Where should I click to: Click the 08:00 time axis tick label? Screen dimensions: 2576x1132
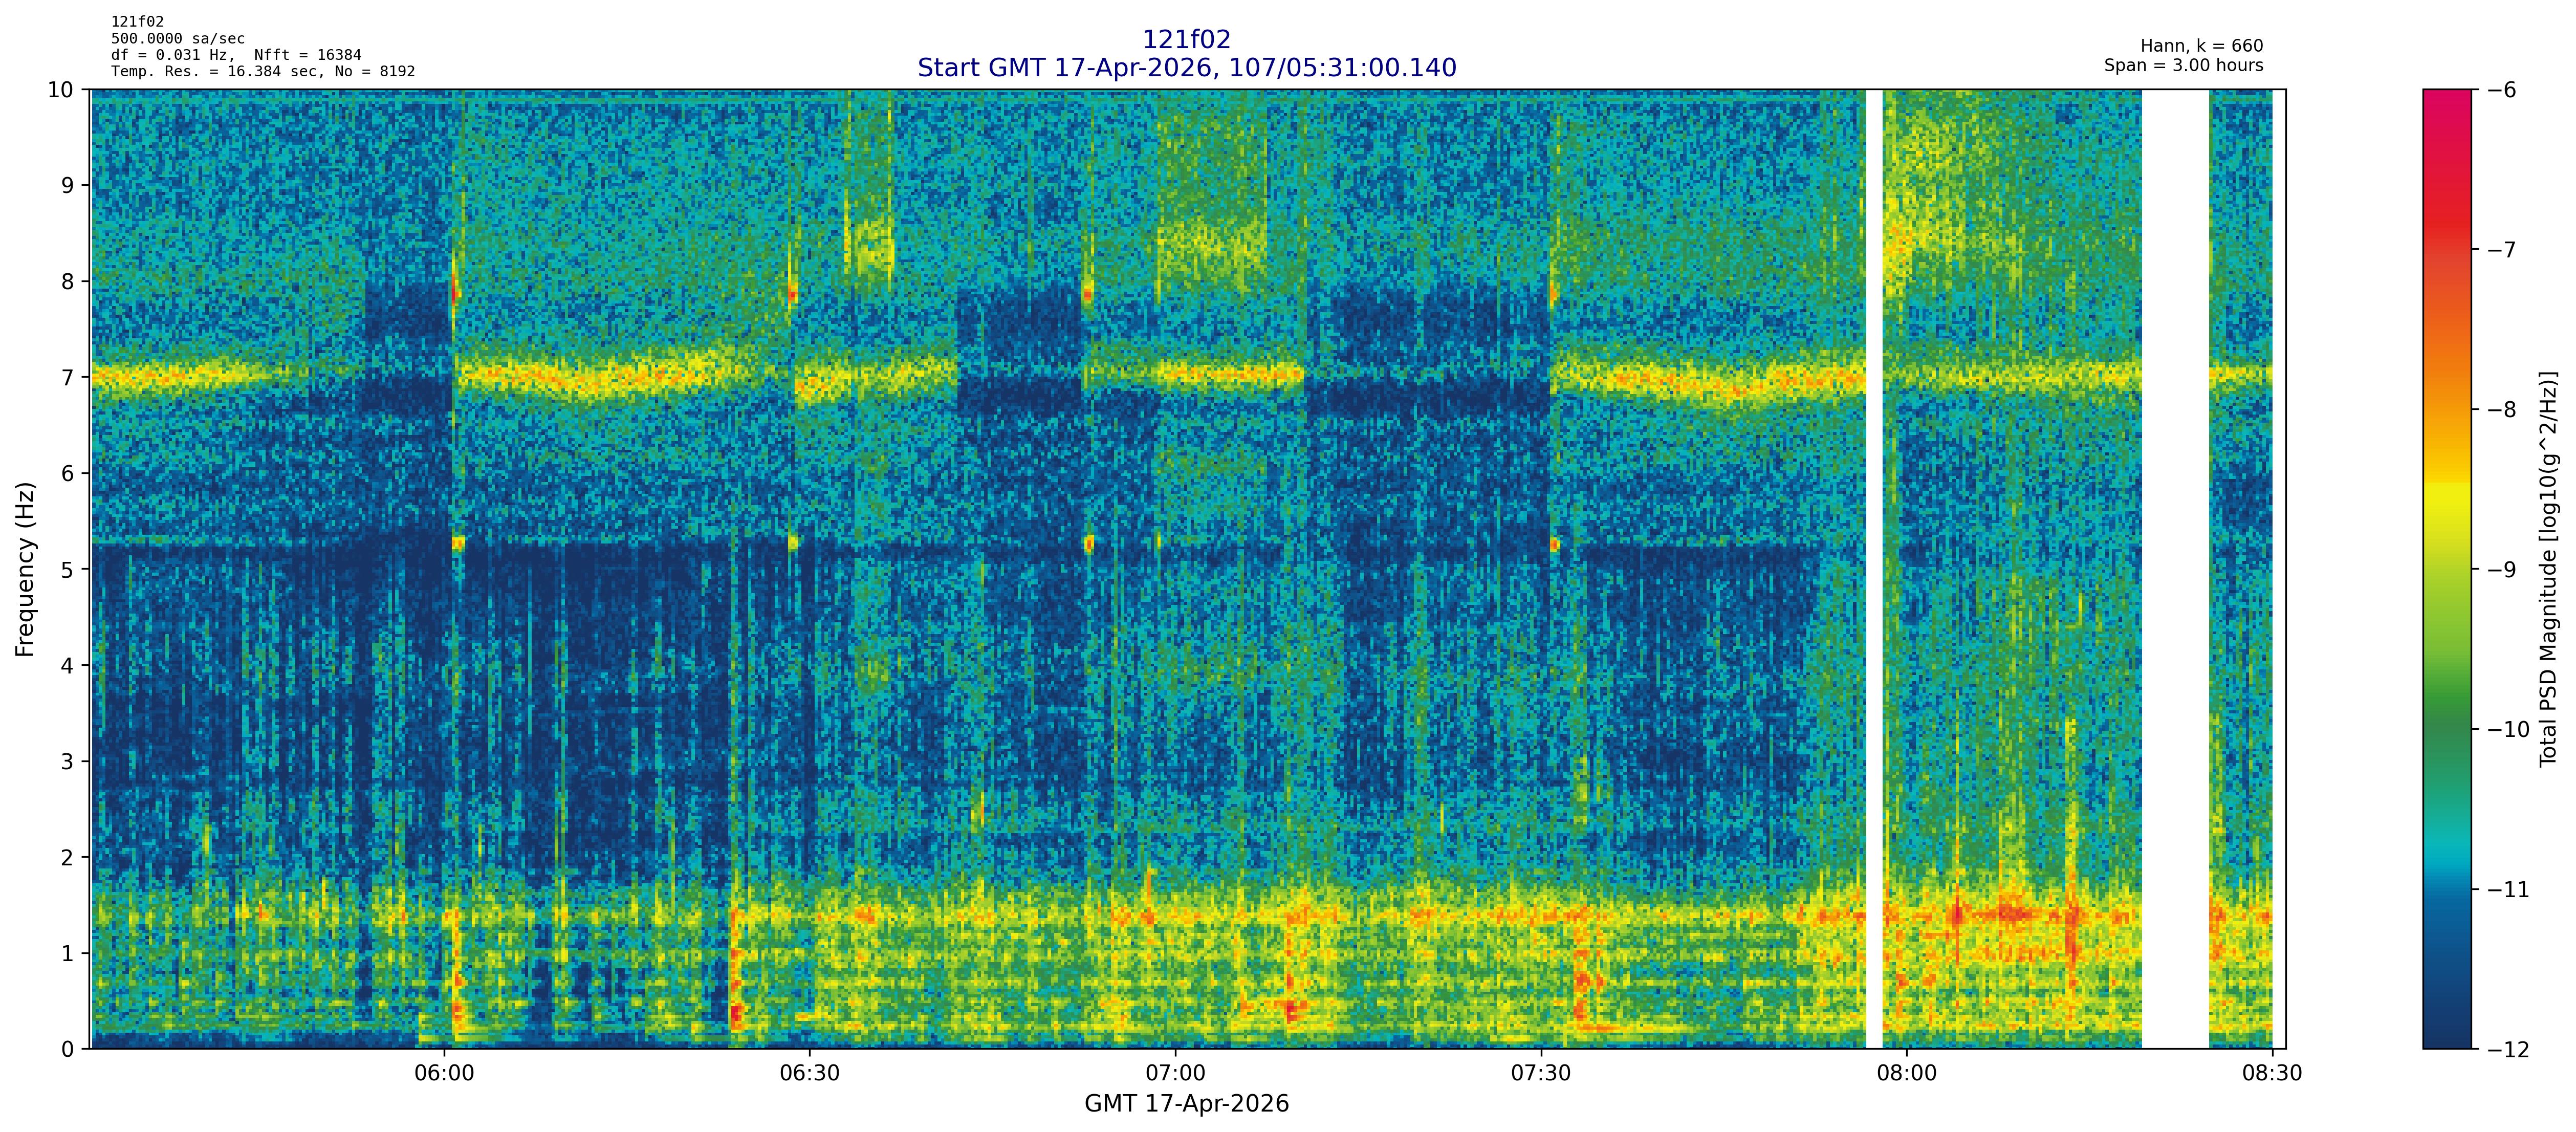coord(1906,1074)
